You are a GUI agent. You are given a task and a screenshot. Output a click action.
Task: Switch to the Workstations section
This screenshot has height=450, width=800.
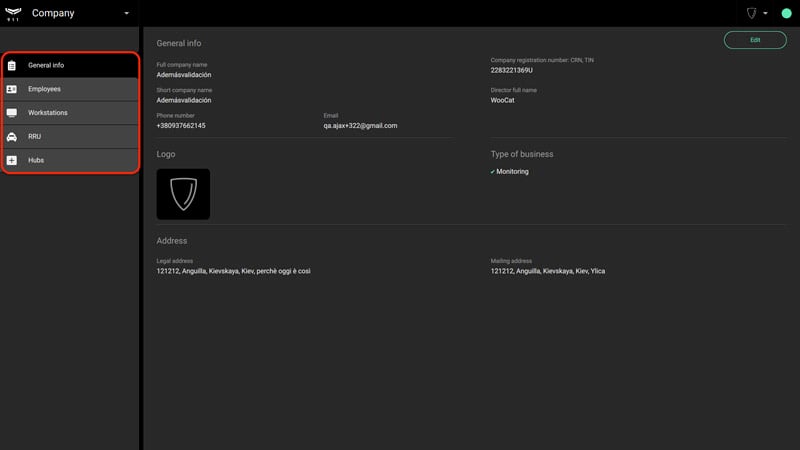(x=70, y=113)
